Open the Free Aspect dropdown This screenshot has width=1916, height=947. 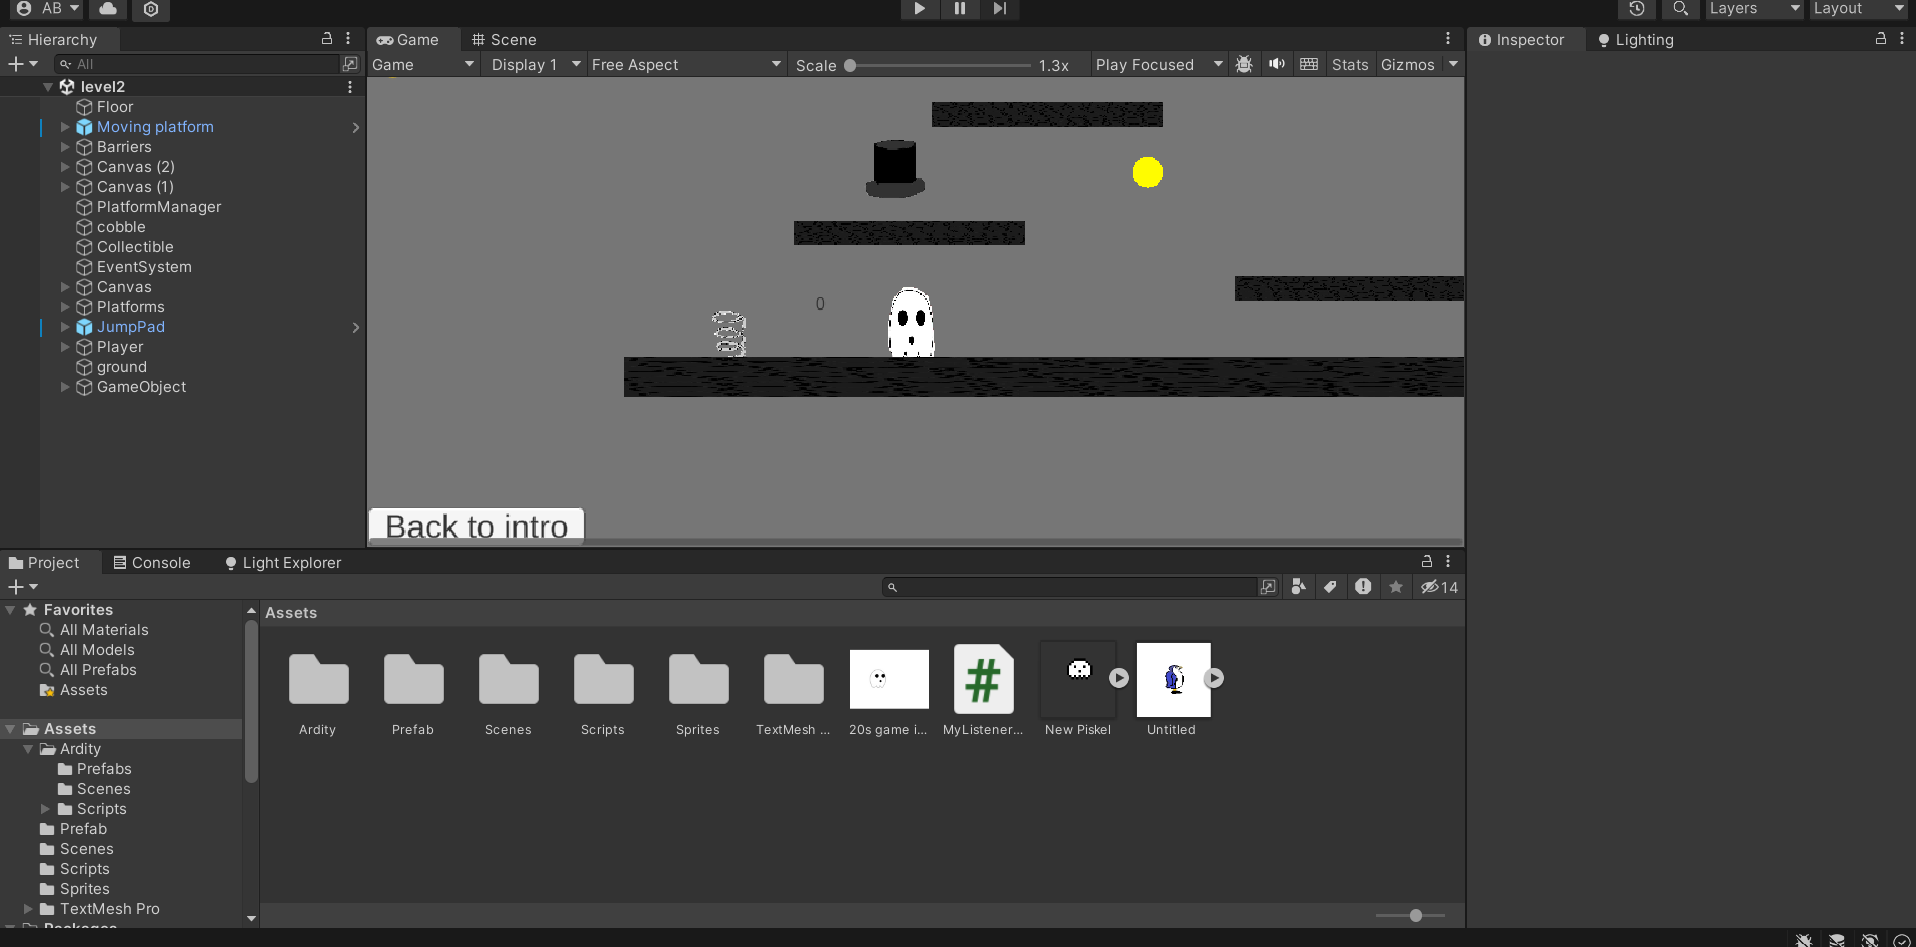pyautogui.click(x=685, y=64)
